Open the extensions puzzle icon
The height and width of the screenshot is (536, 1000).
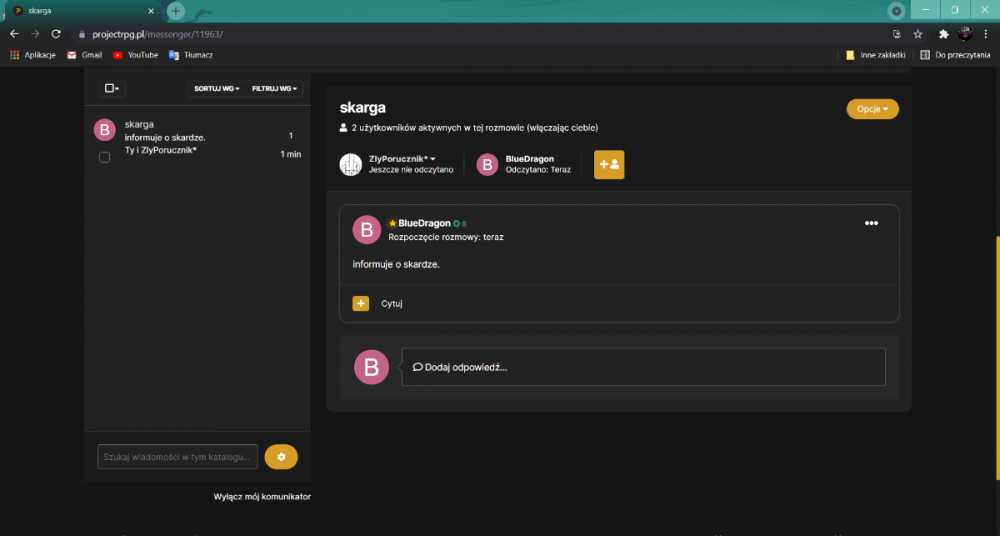point(944,34)
